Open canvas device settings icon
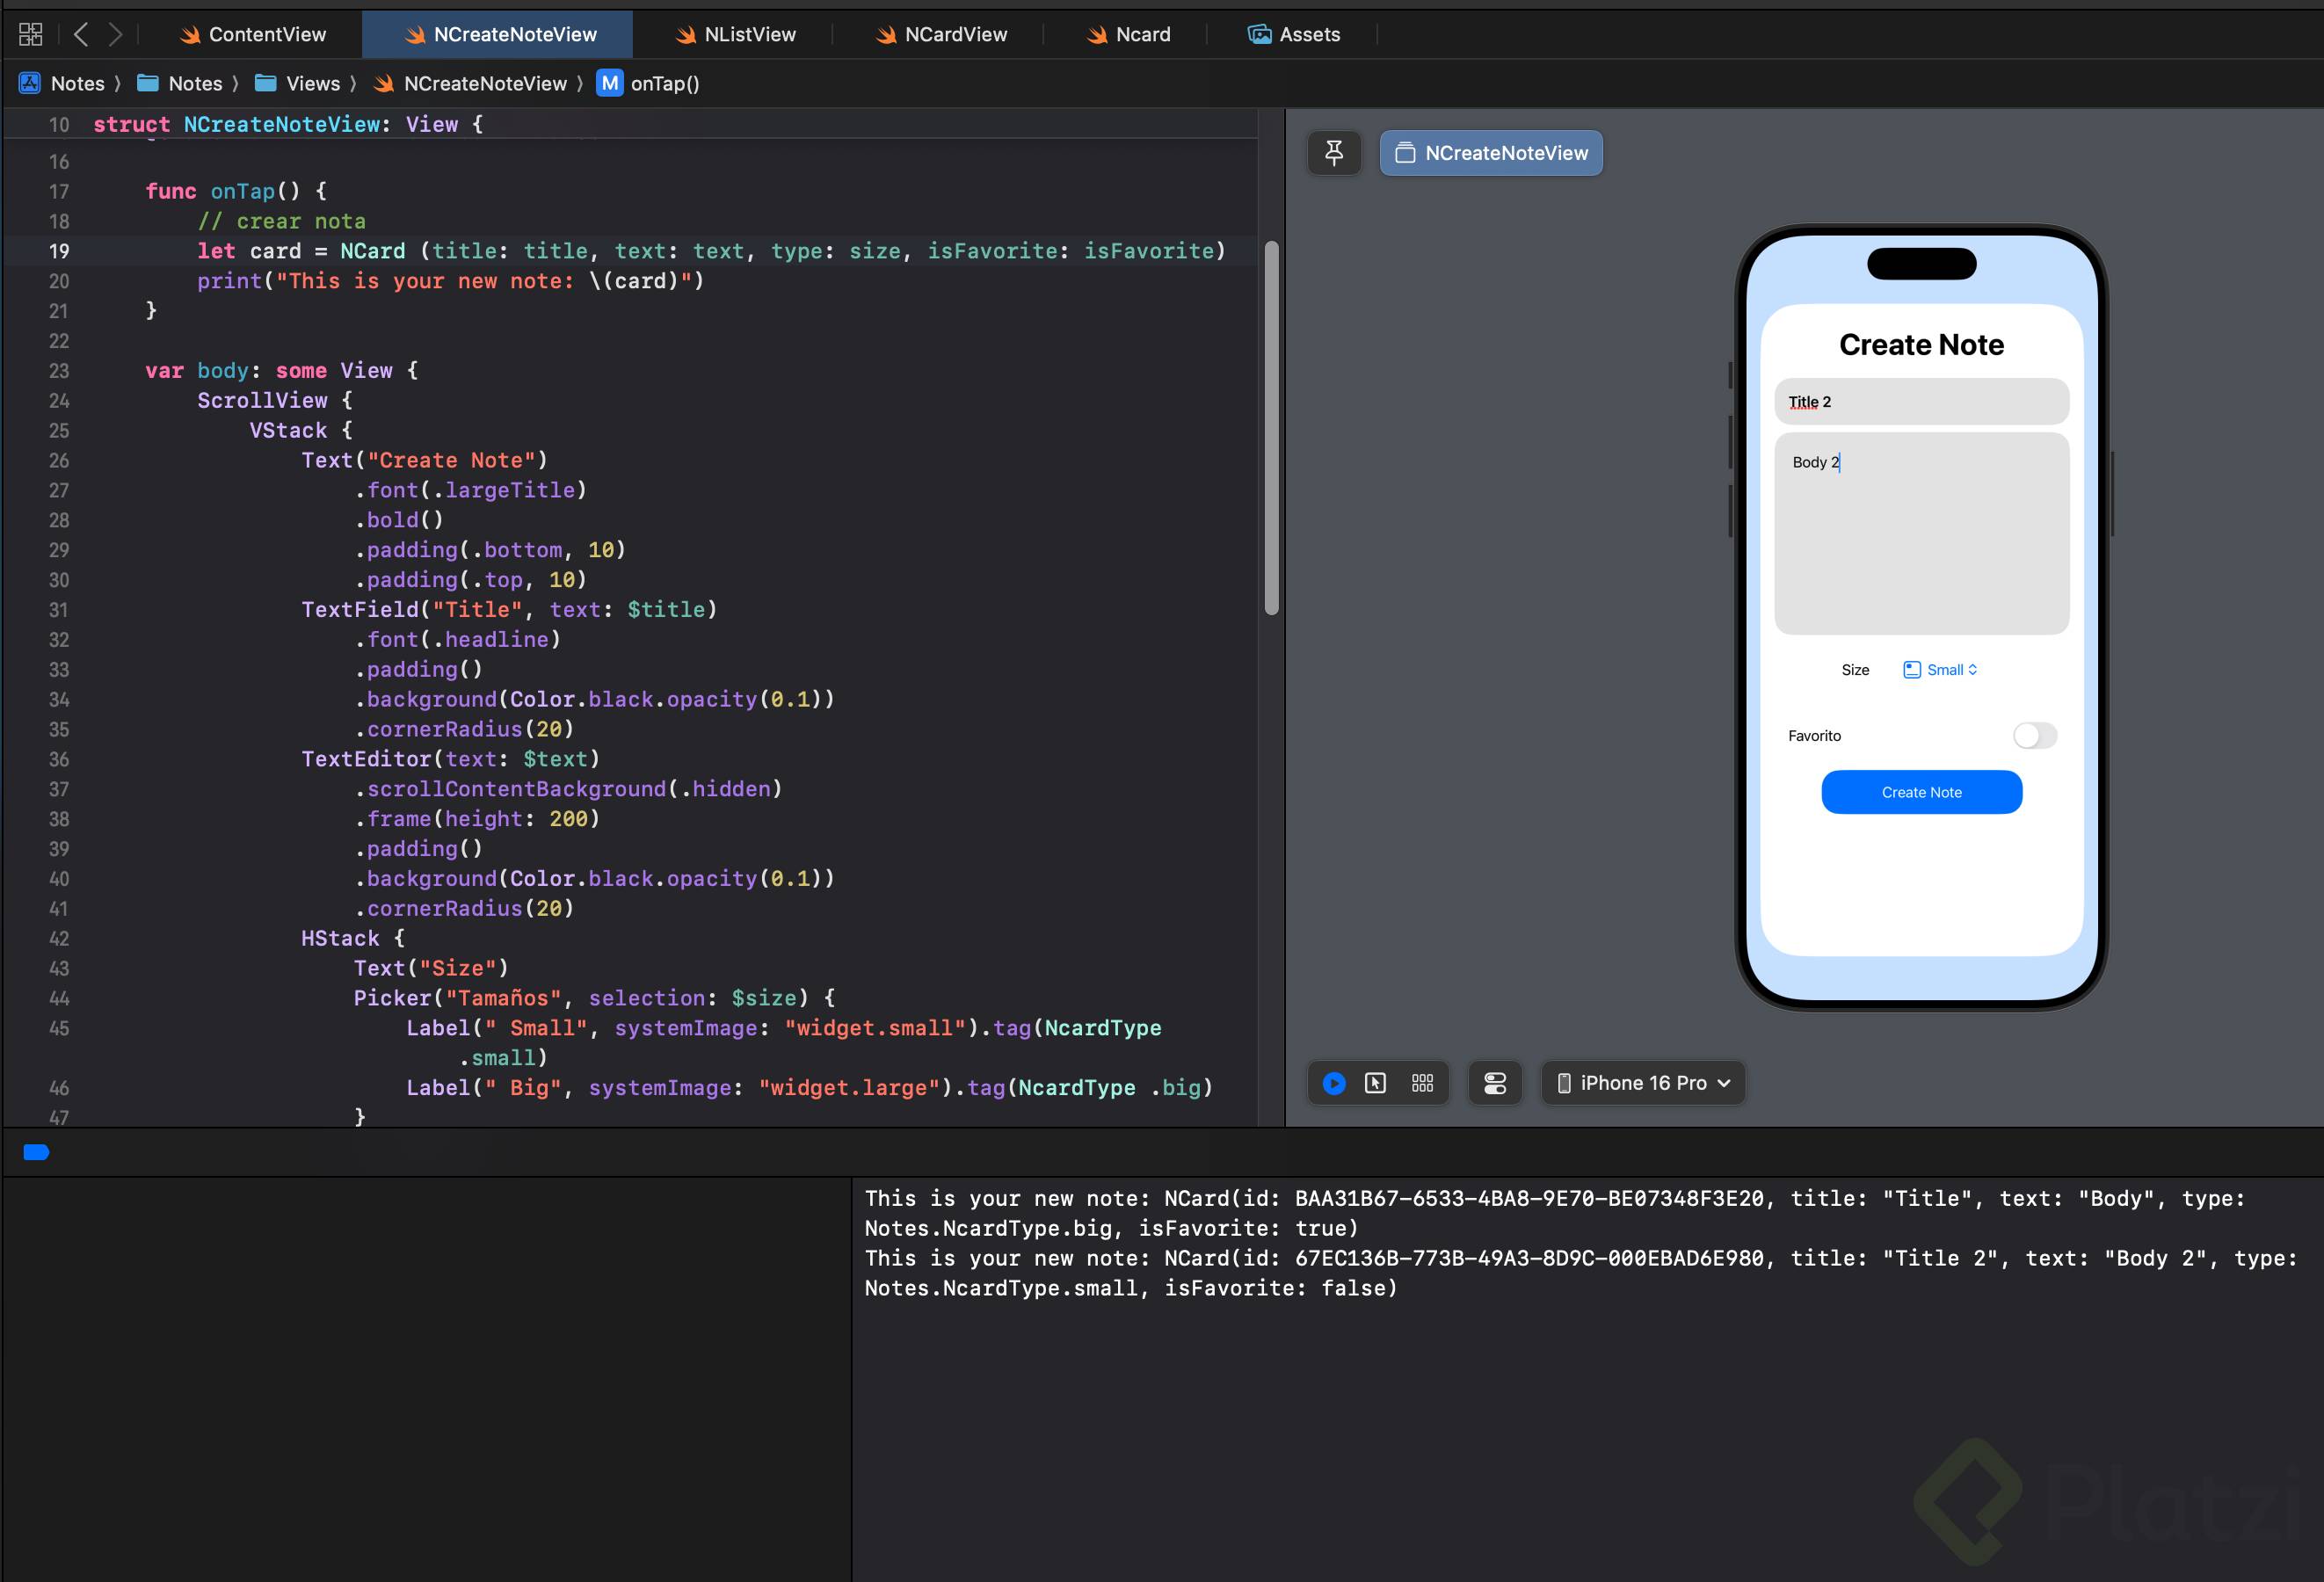This screenshot has height=1582, width=2324. point(1495,1083)
